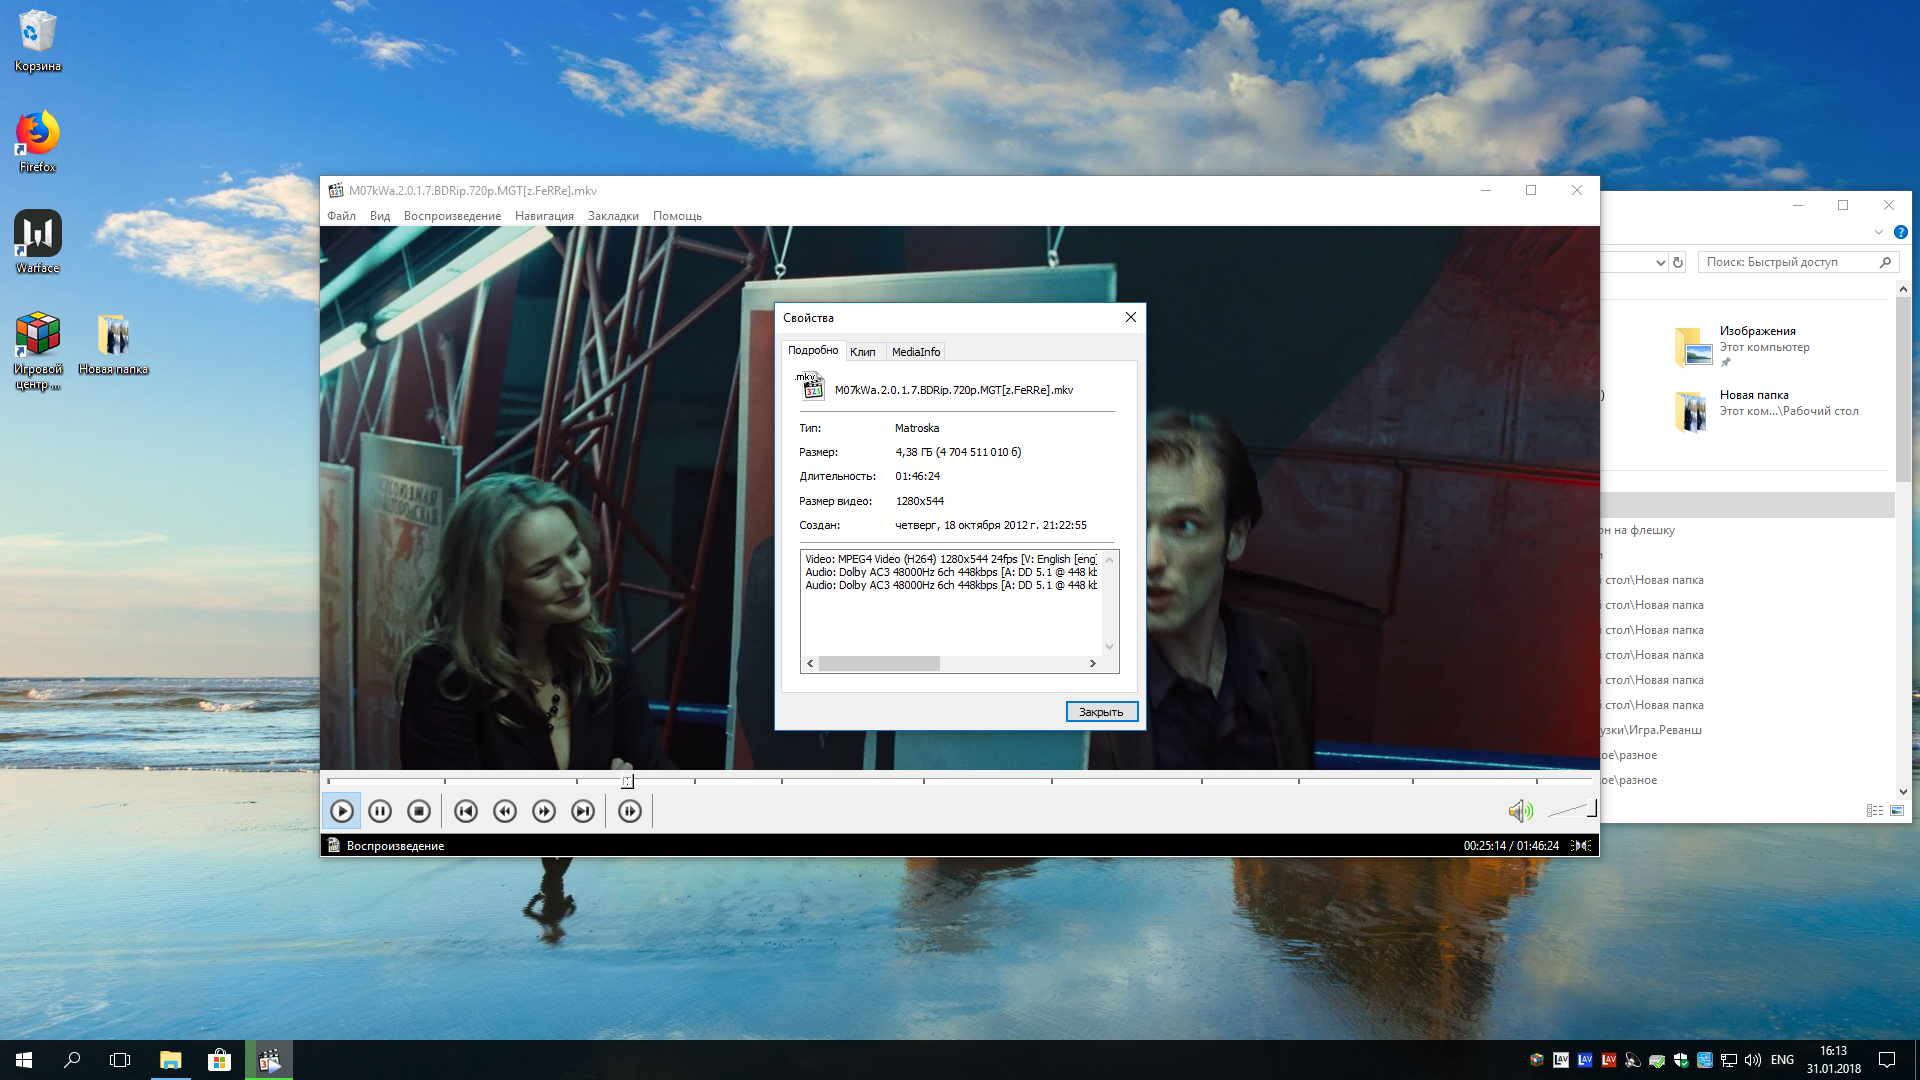Click the fast-forward (increase speed) button
1920x1080 pixels.
(x=544, y=811)
